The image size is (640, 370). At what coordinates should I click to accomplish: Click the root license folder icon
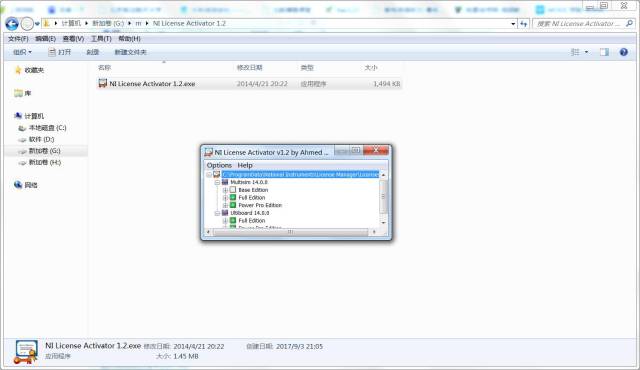(x=217, y=174)
